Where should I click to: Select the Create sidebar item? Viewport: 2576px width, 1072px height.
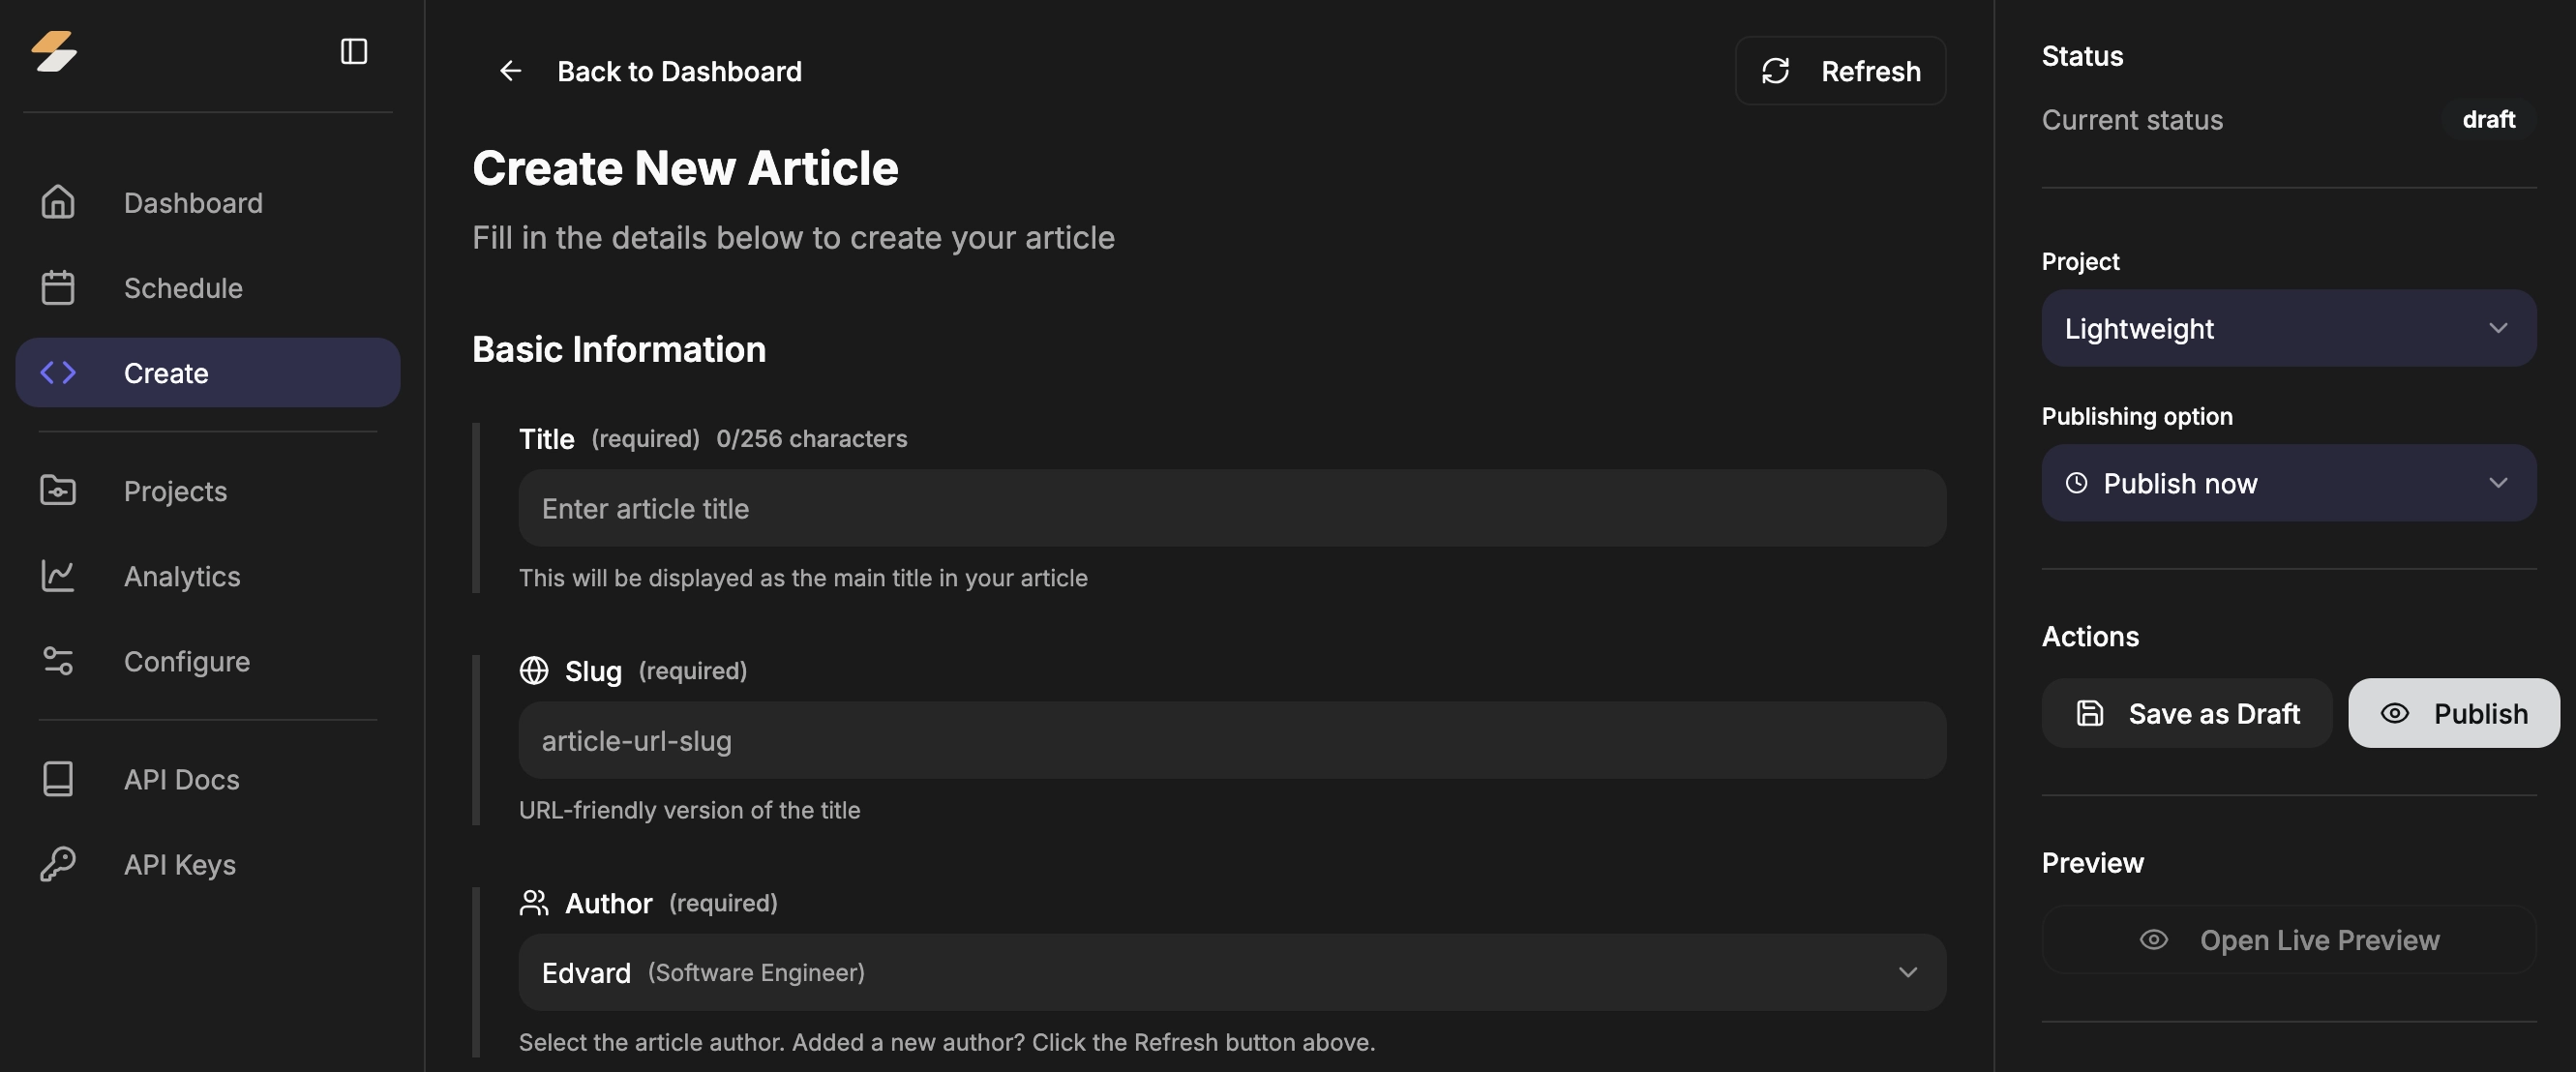[x=207, y=373]
